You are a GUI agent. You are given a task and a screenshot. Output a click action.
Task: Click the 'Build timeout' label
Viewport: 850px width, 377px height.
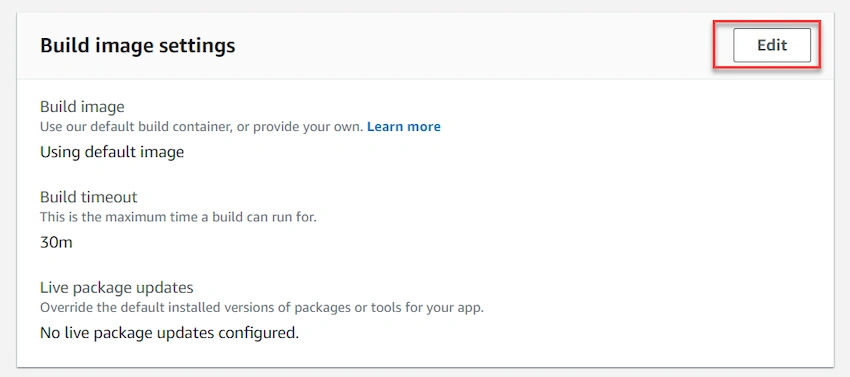89,196
